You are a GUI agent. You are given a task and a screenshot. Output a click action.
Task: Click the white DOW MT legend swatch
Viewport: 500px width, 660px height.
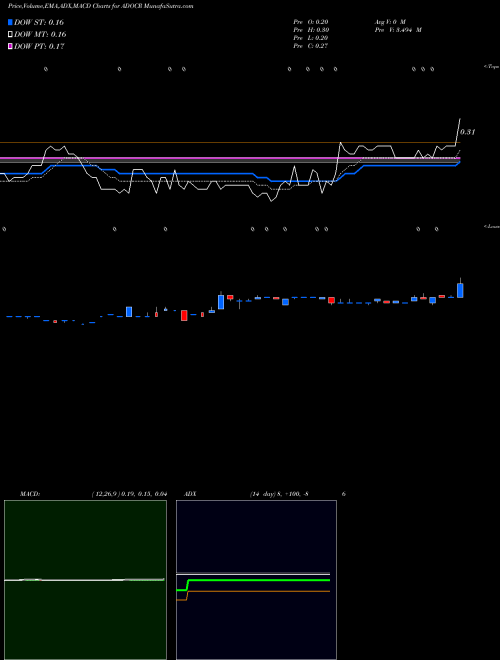(10, 35)
